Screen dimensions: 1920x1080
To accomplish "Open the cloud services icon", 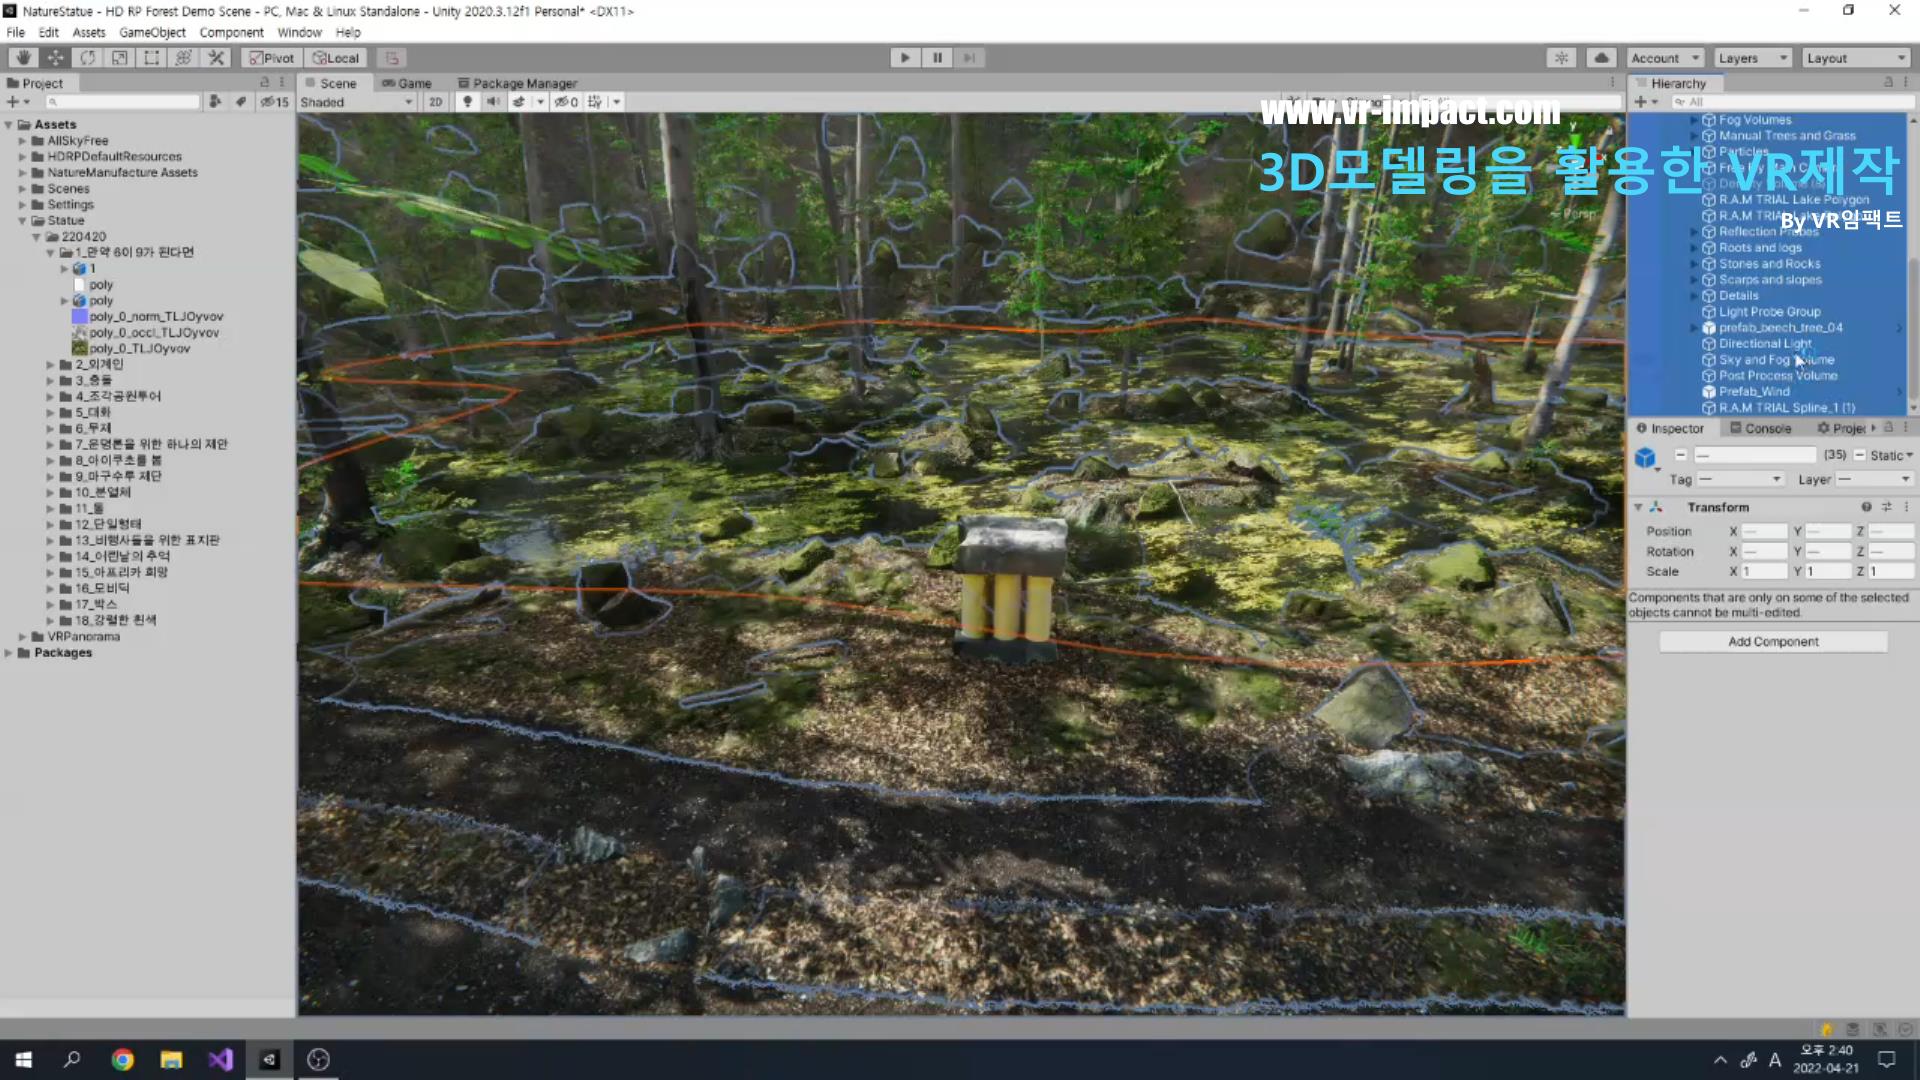I will click(1601, 58).
